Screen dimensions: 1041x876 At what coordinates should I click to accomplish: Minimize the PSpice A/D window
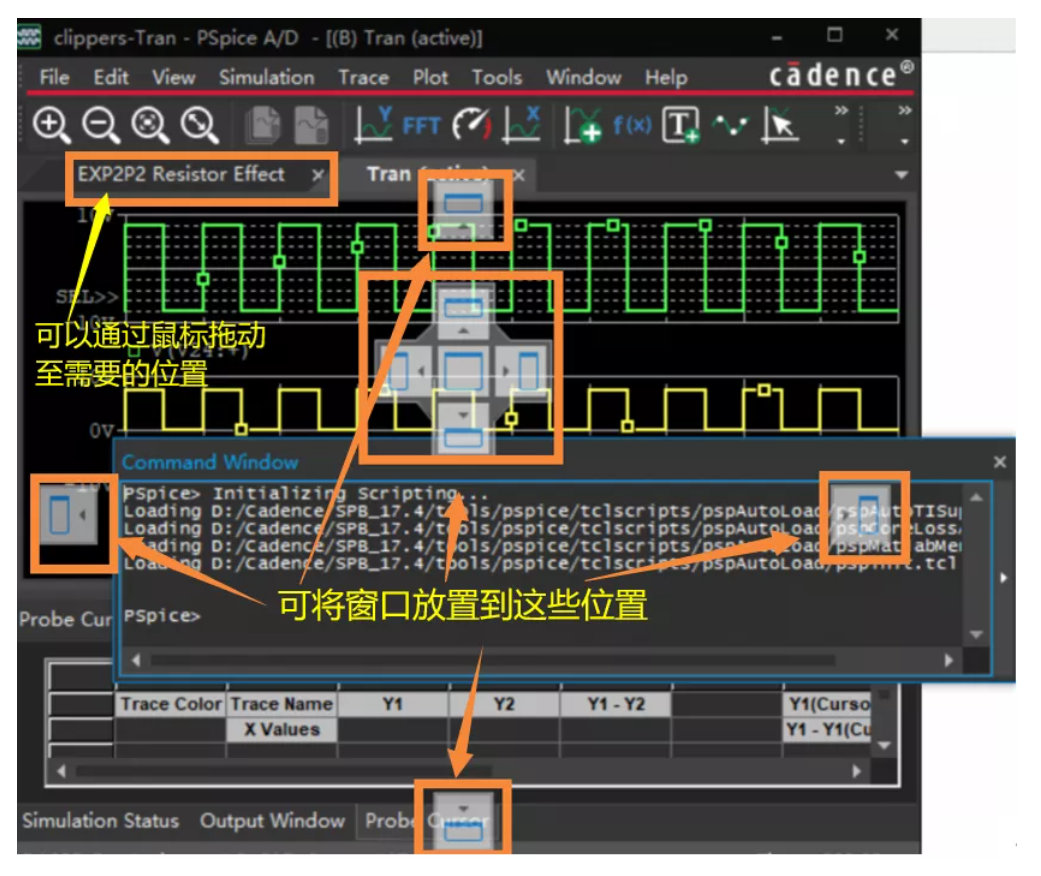pyautogui.click(x=776, y=37)
